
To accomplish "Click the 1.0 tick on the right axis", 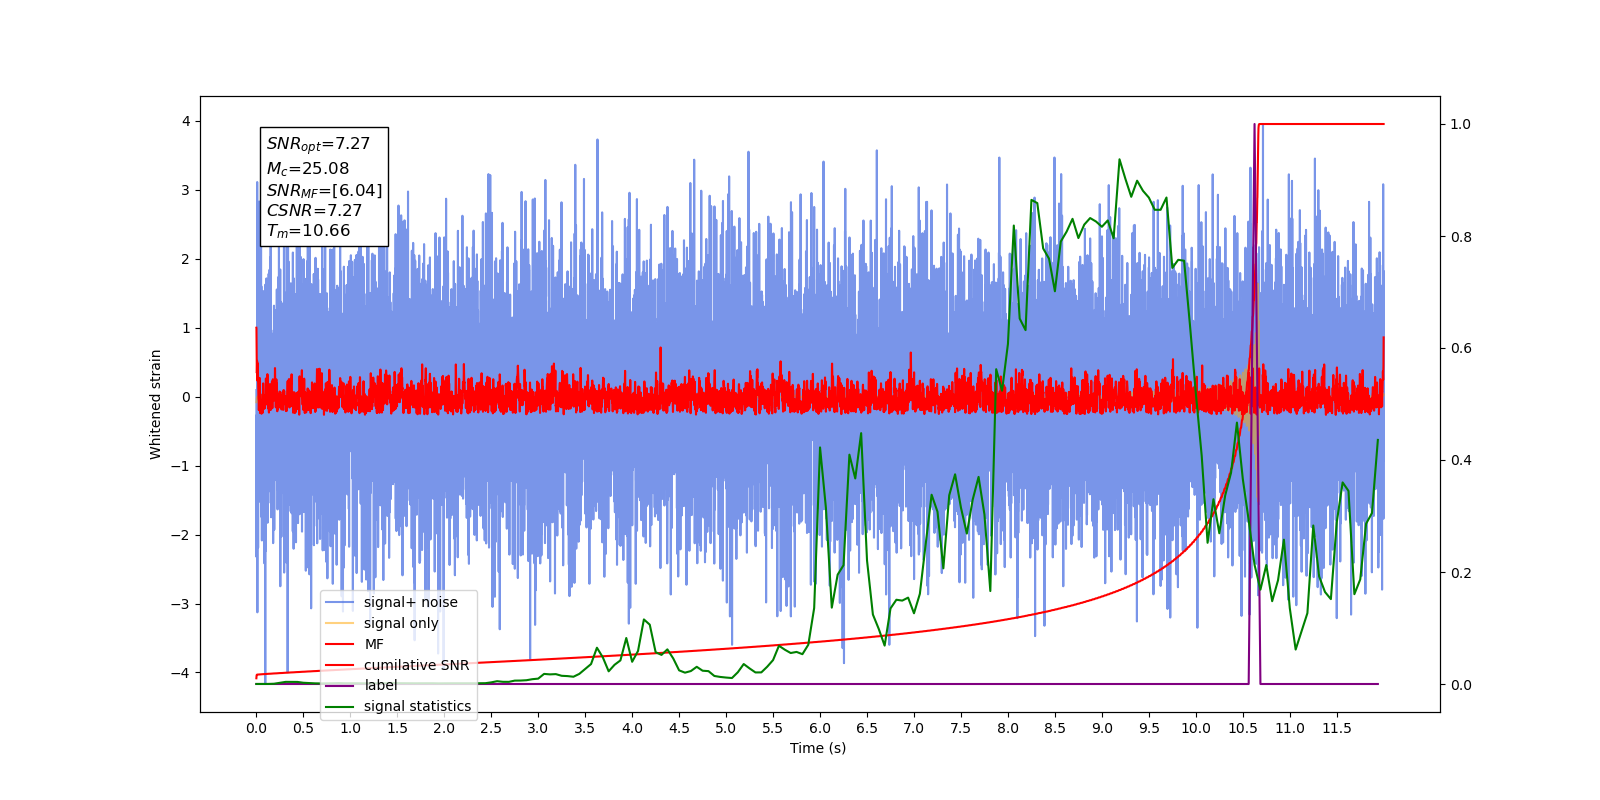I will [1461, 124].
